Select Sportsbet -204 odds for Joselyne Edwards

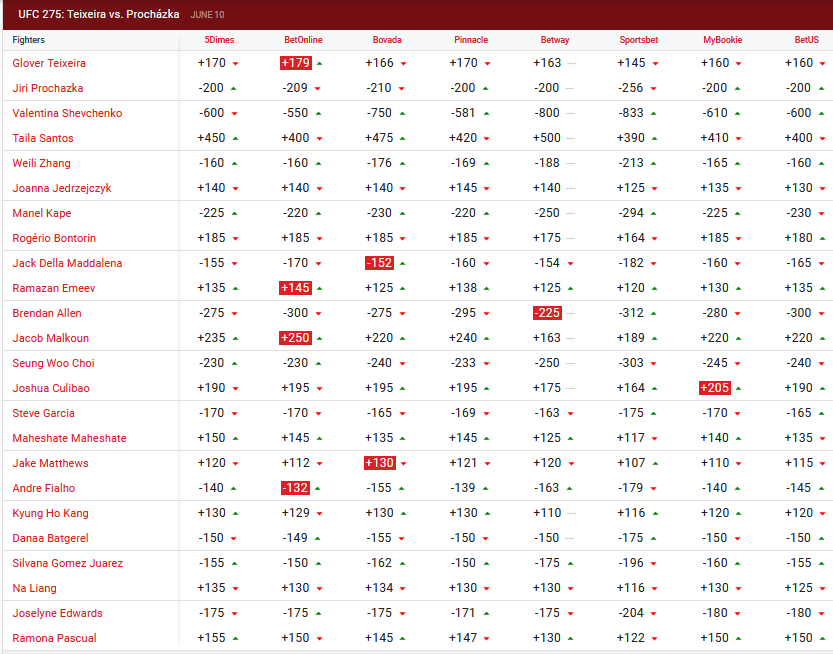631,612
